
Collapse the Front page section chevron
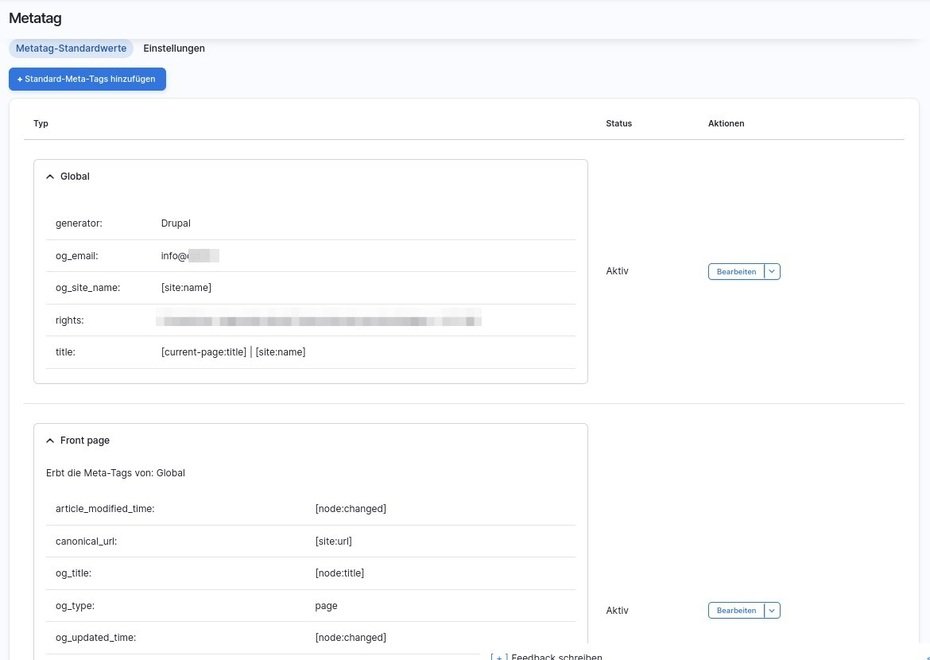coord(50,440)
